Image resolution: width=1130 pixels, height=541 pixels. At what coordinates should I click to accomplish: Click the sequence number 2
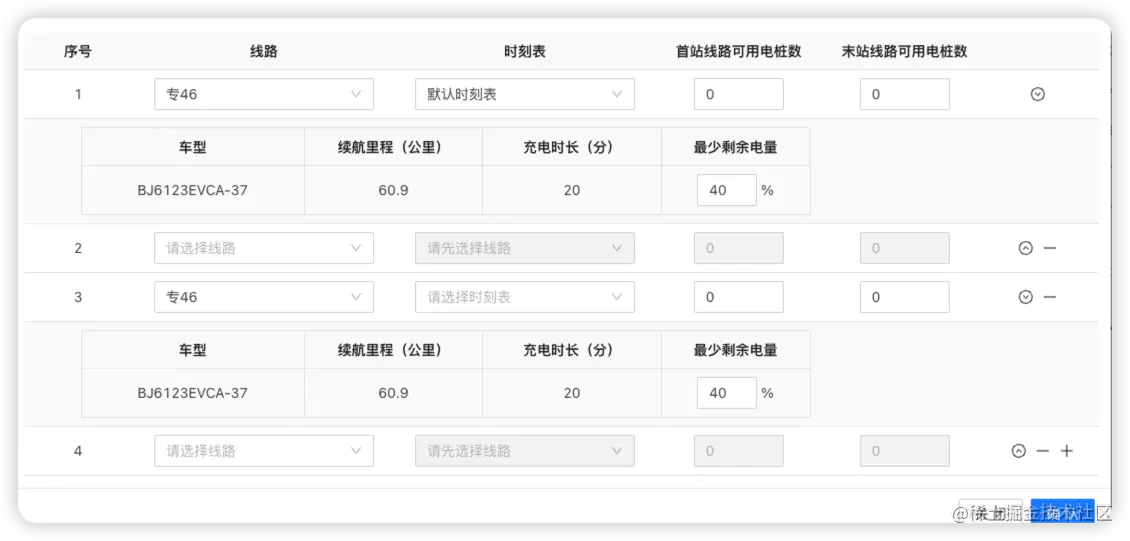tap(78, 248)
